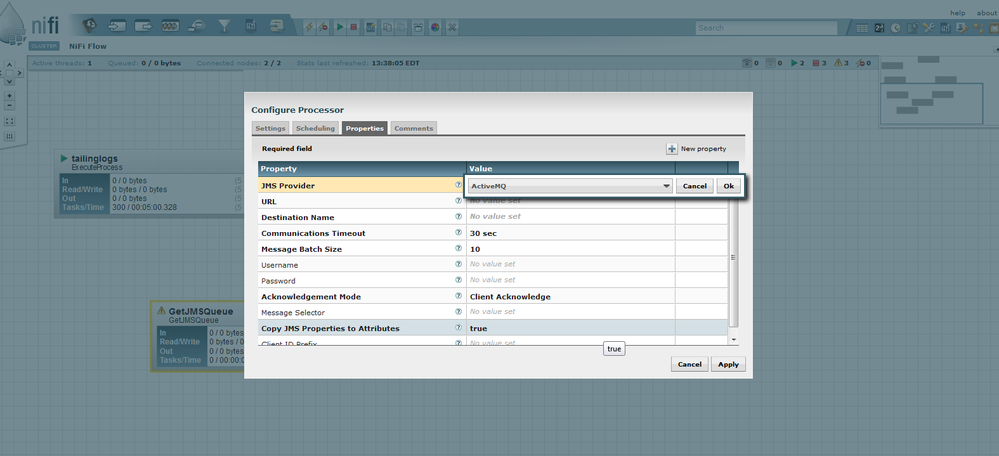Click help icon beside Communications Timeout

(458, 232)
